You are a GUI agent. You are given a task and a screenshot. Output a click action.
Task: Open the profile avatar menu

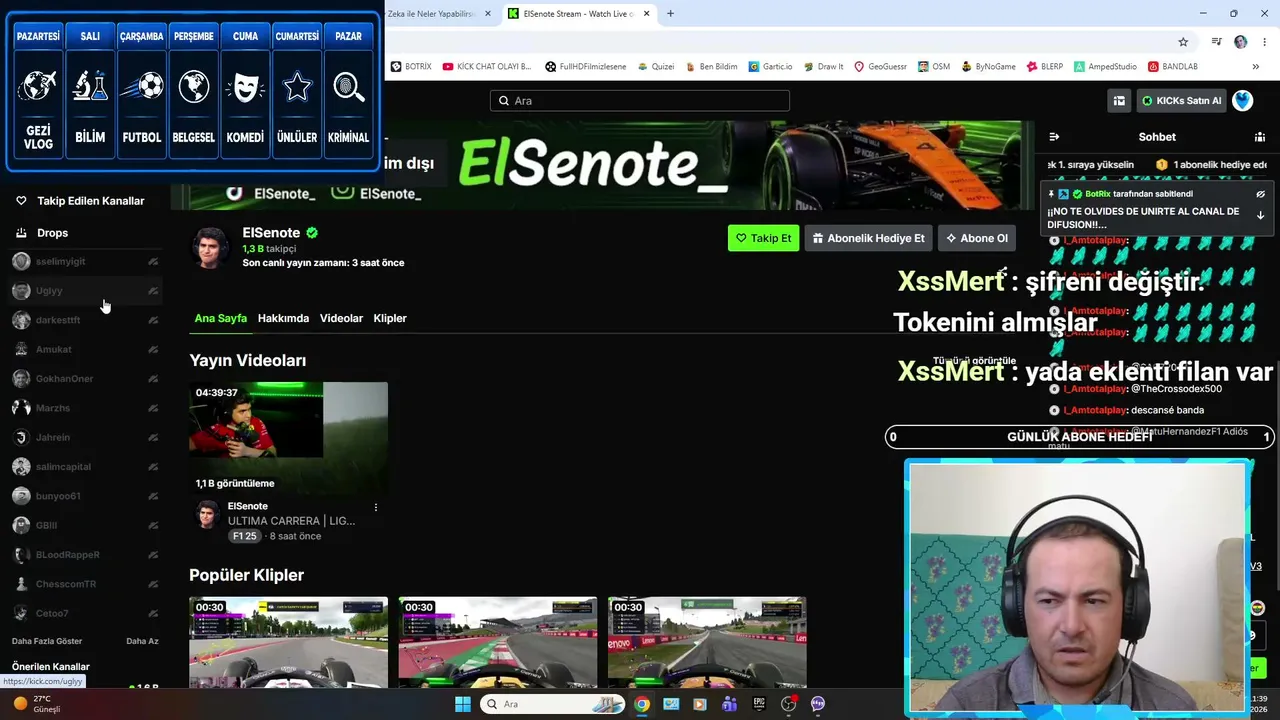tap(1243, 101)
